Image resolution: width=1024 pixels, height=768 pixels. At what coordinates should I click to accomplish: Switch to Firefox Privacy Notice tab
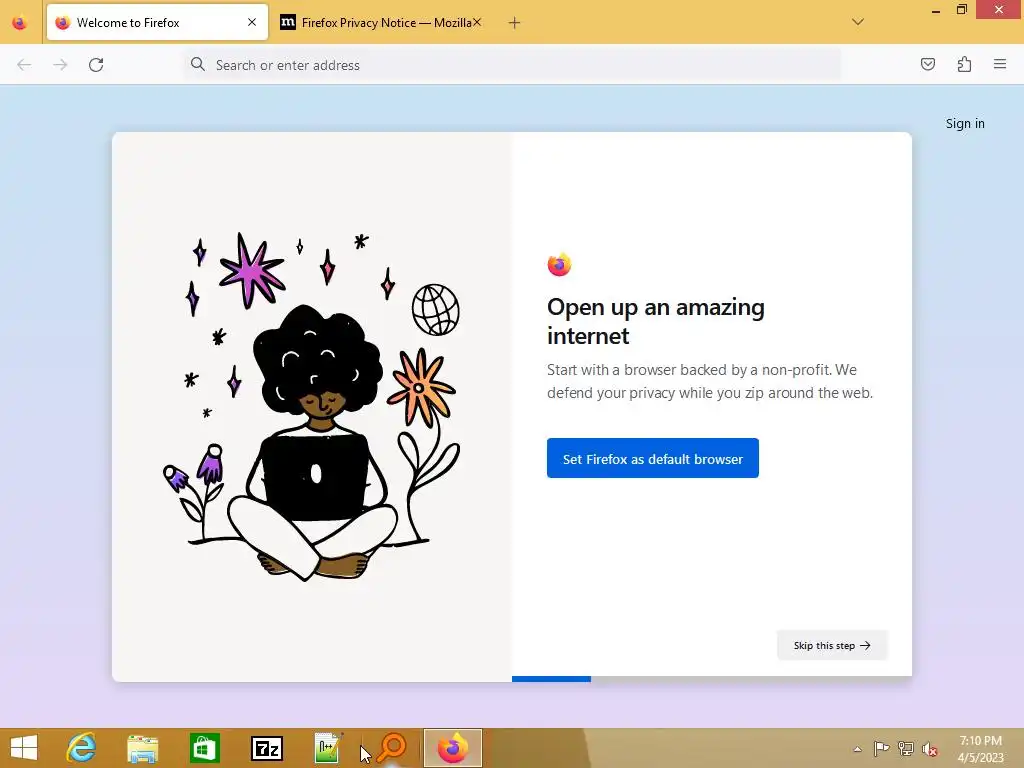coord(381,22)
